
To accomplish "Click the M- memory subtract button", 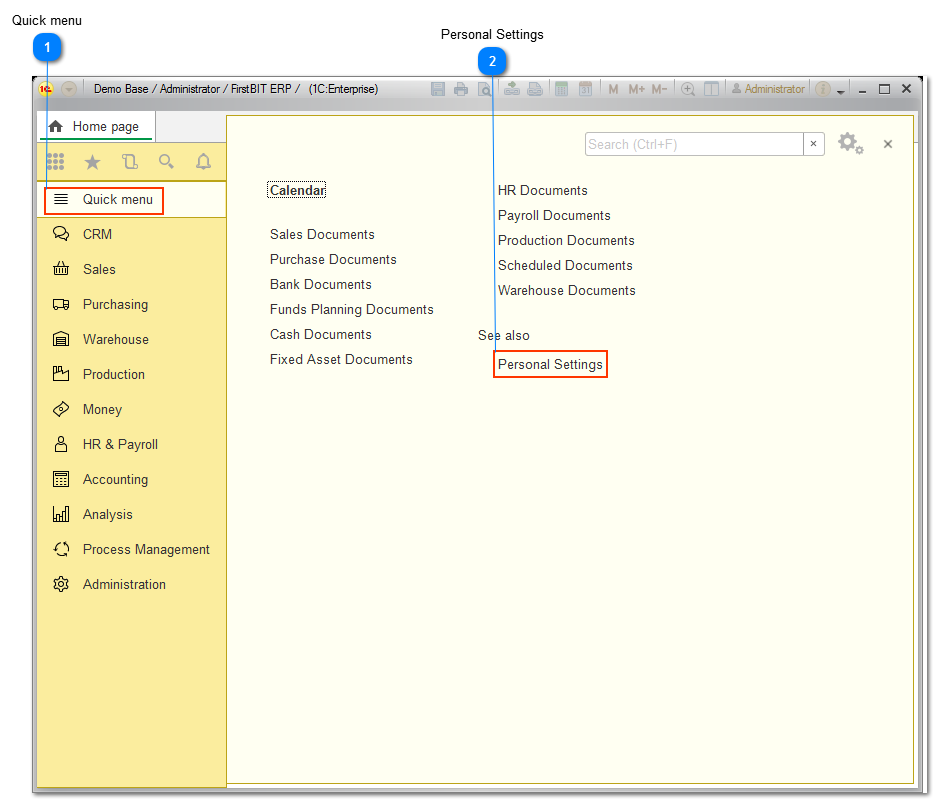I will pyautogui.click(x=659, y=89).
